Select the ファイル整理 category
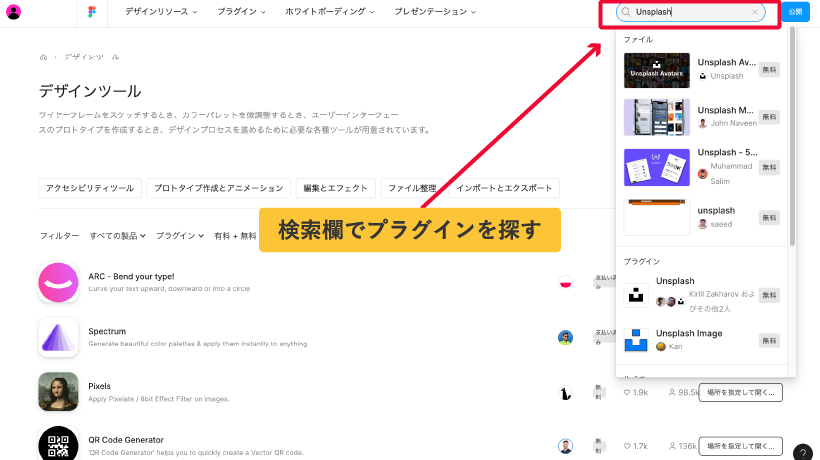Viewport: 820px width, 460px height. pyautogui.click(x=412, y=188)
